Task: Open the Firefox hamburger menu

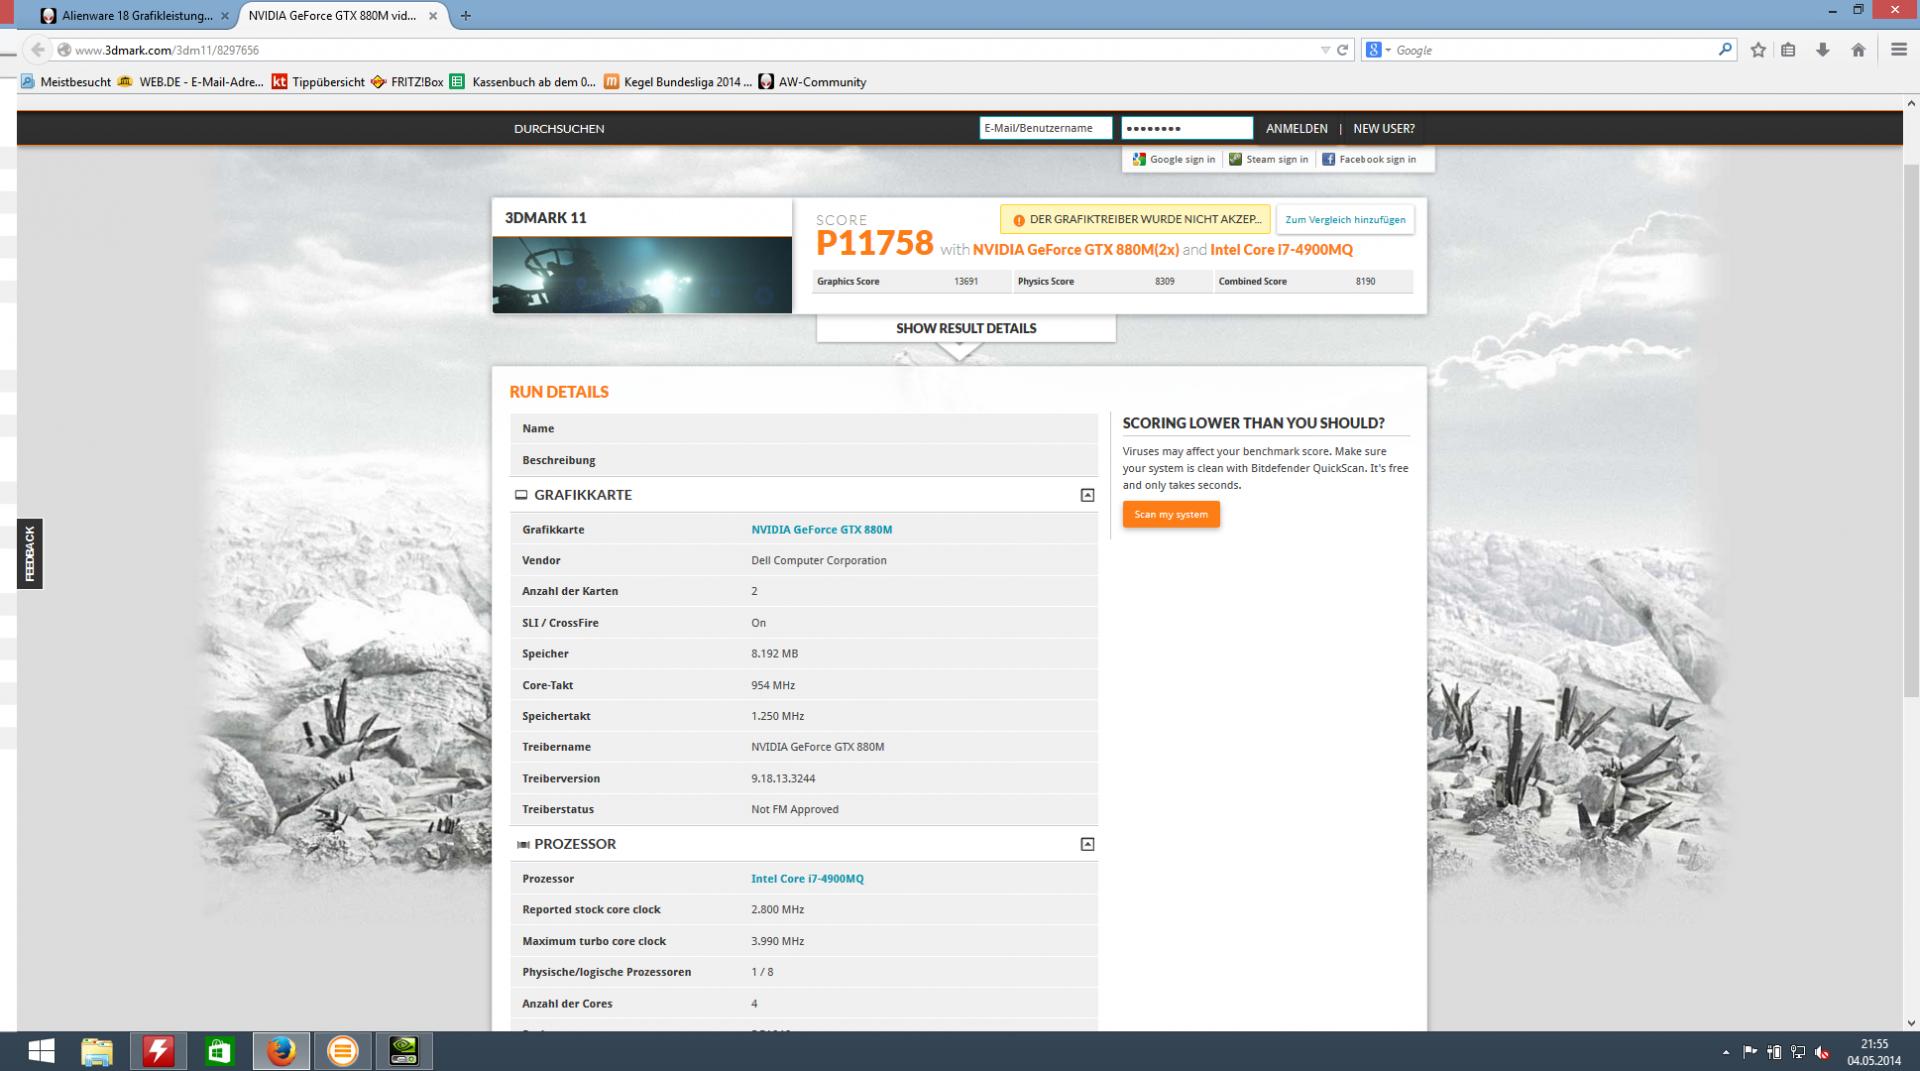Action: point(1898,50)
